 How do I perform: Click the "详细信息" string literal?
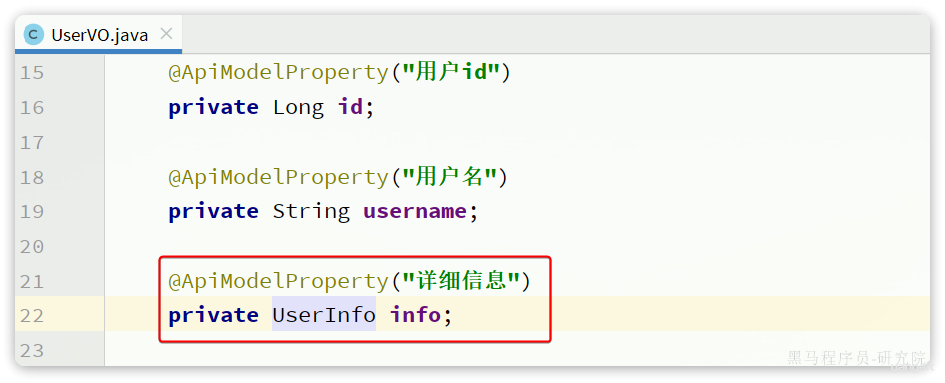(x=460, y=281)
